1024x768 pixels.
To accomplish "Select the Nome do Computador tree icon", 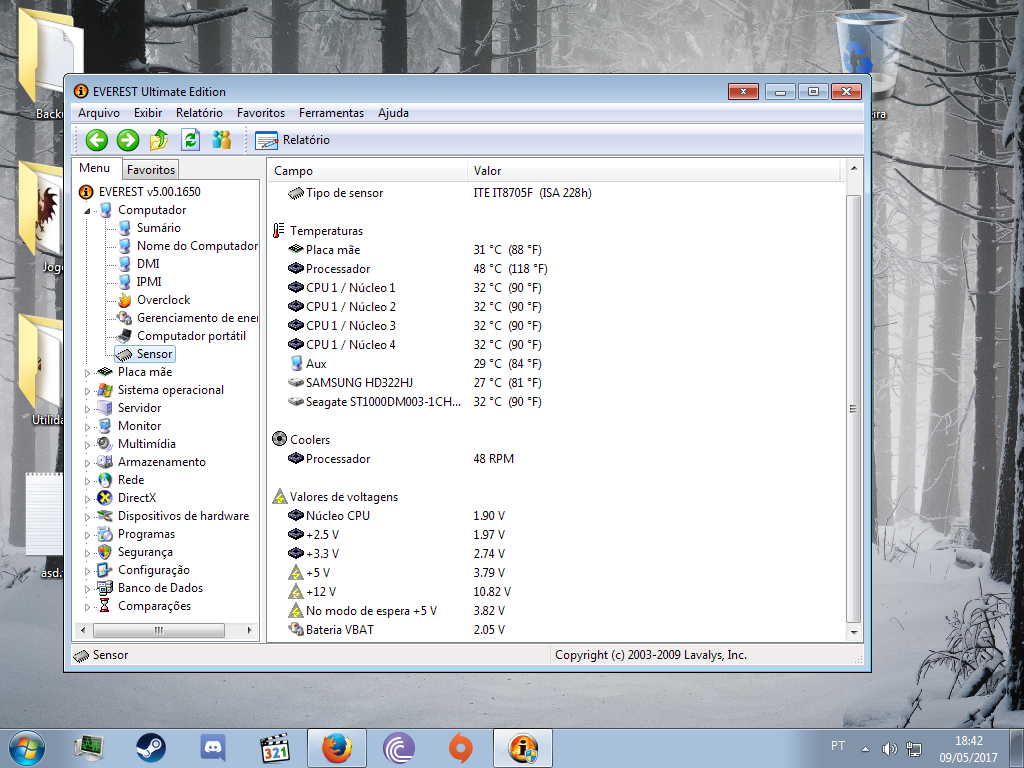I will coord(124,246).
